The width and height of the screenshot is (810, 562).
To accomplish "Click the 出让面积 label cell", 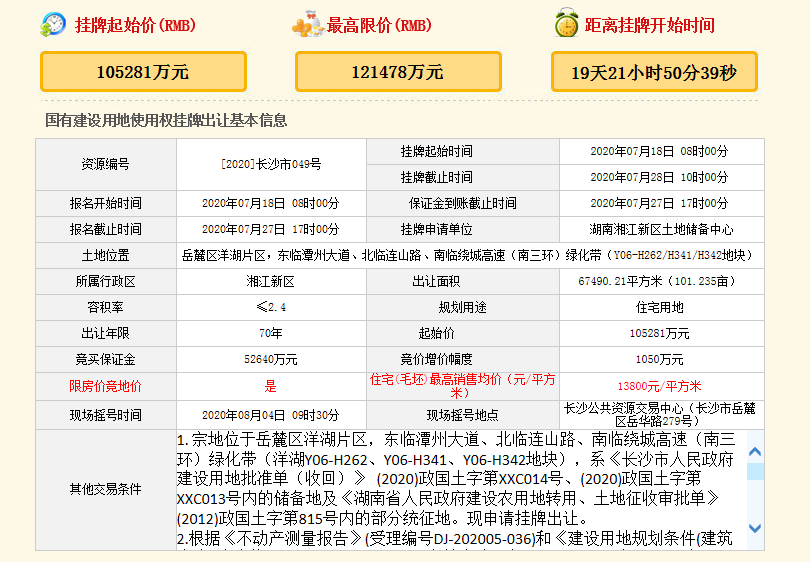I will [x=463, y=282].
